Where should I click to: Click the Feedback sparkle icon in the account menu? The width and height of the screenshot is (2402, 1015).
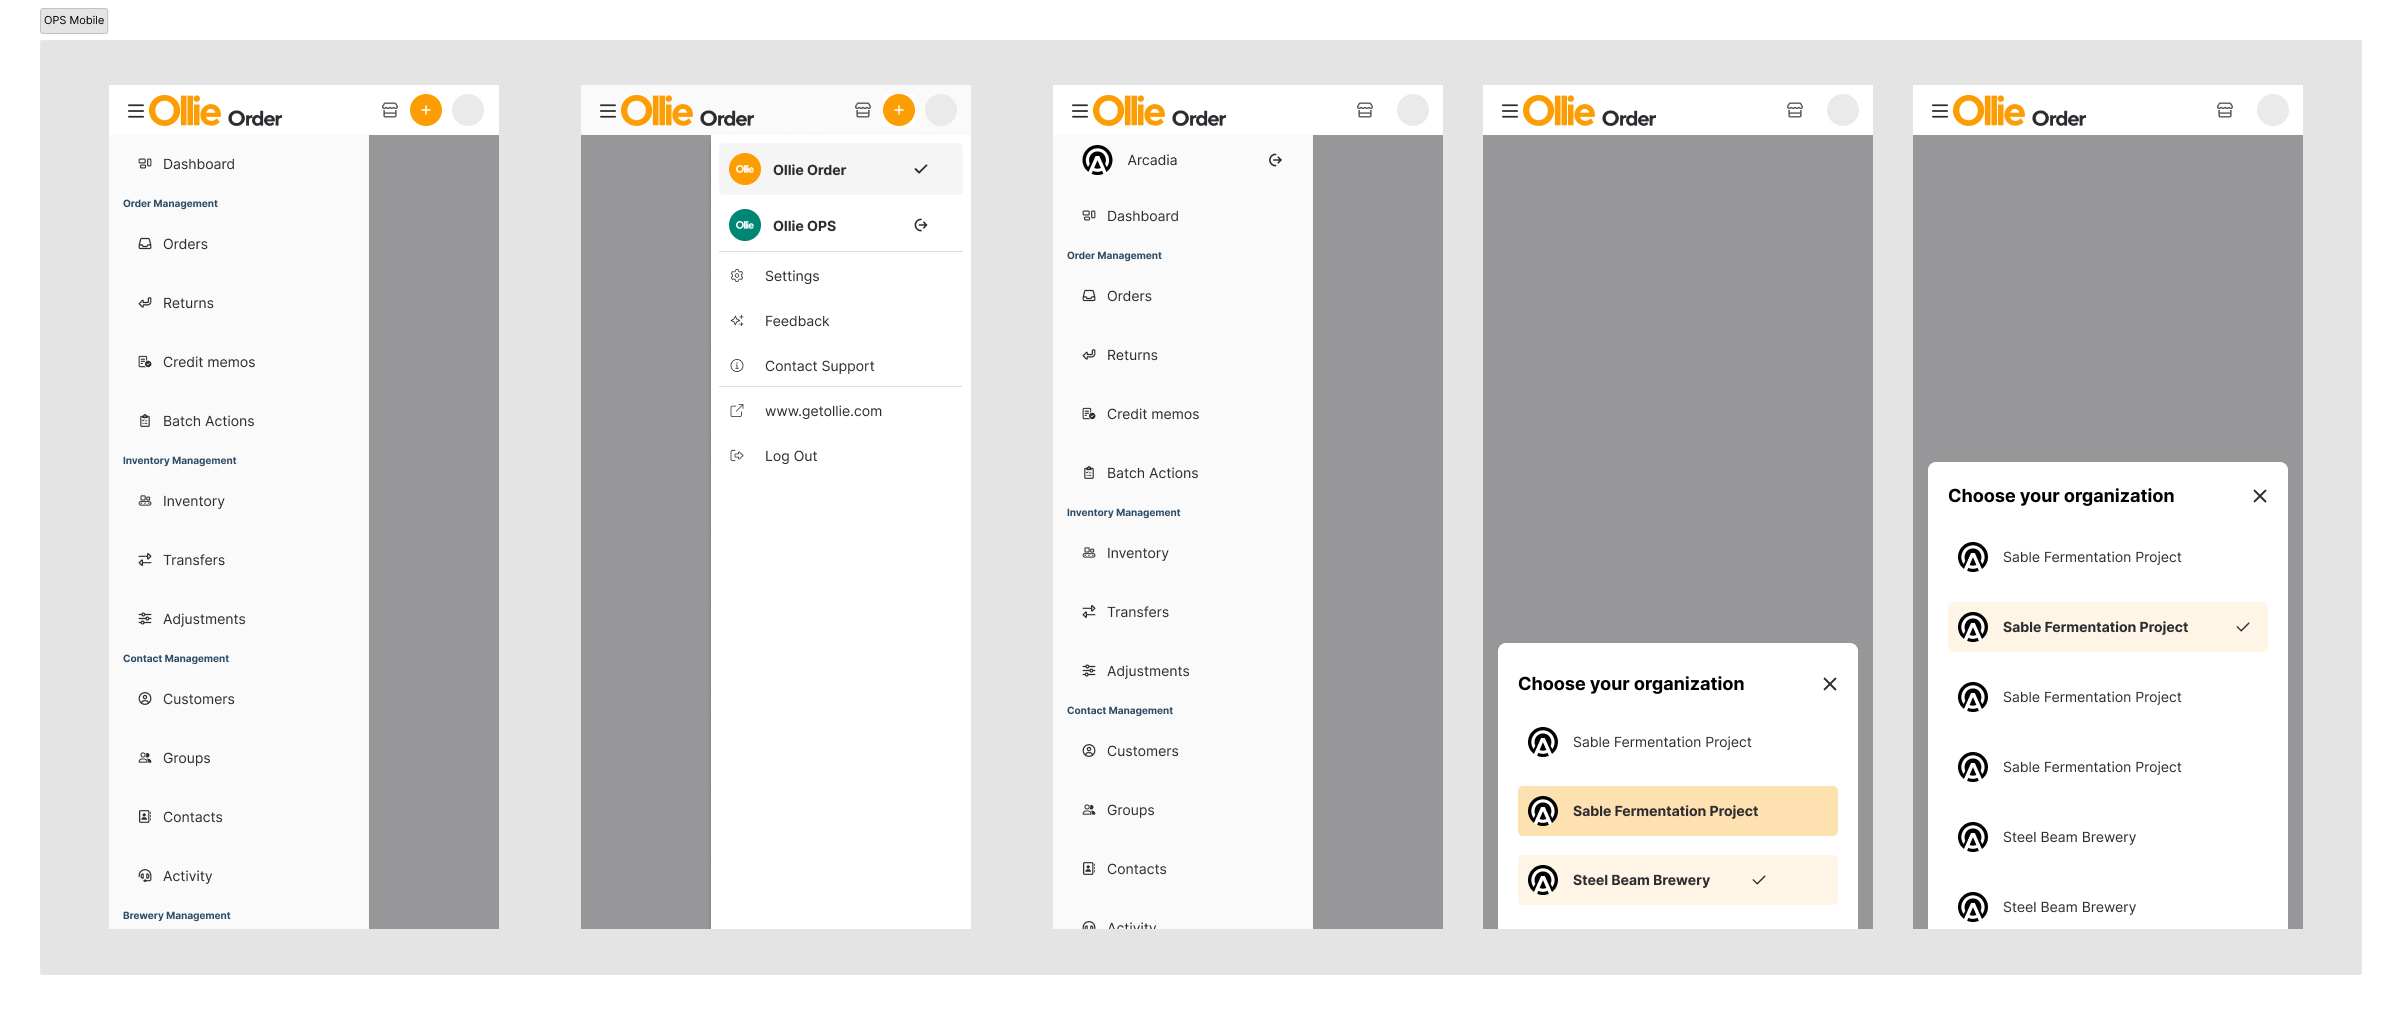(737, 320)
